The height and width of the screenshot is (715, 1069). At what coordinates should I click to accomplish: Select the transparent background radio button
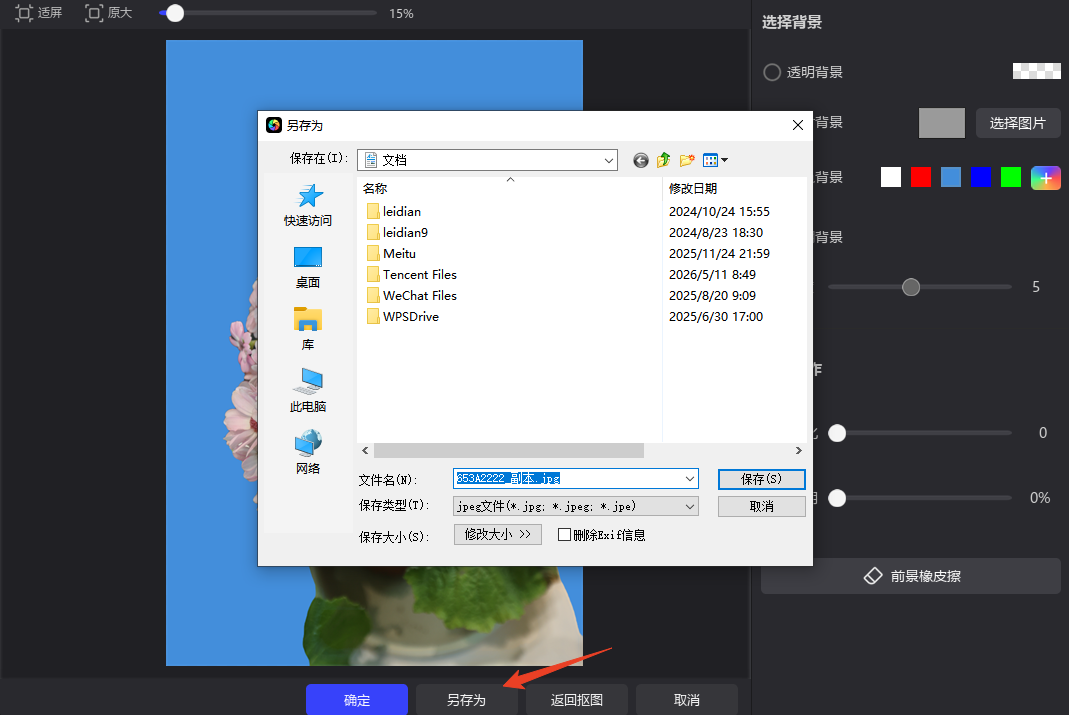point(772,72)
